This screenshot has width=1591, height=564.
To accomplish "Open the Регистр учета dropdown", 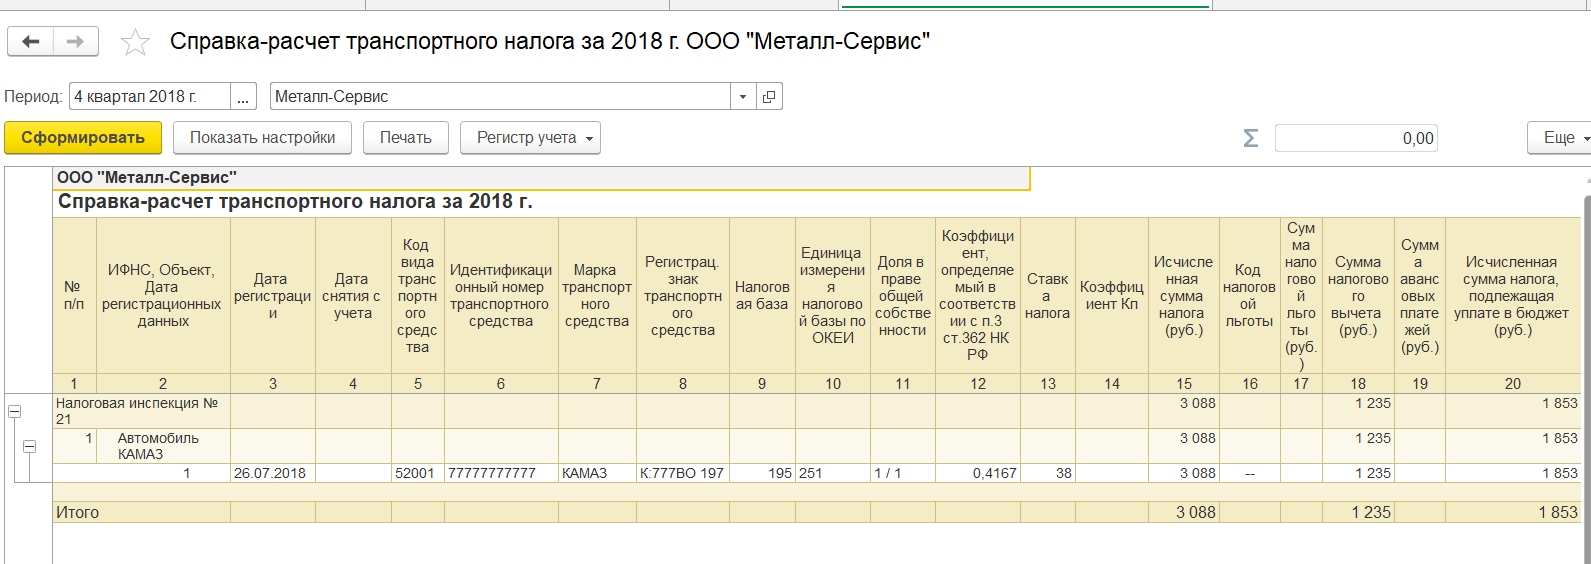I will pos(530,138).
